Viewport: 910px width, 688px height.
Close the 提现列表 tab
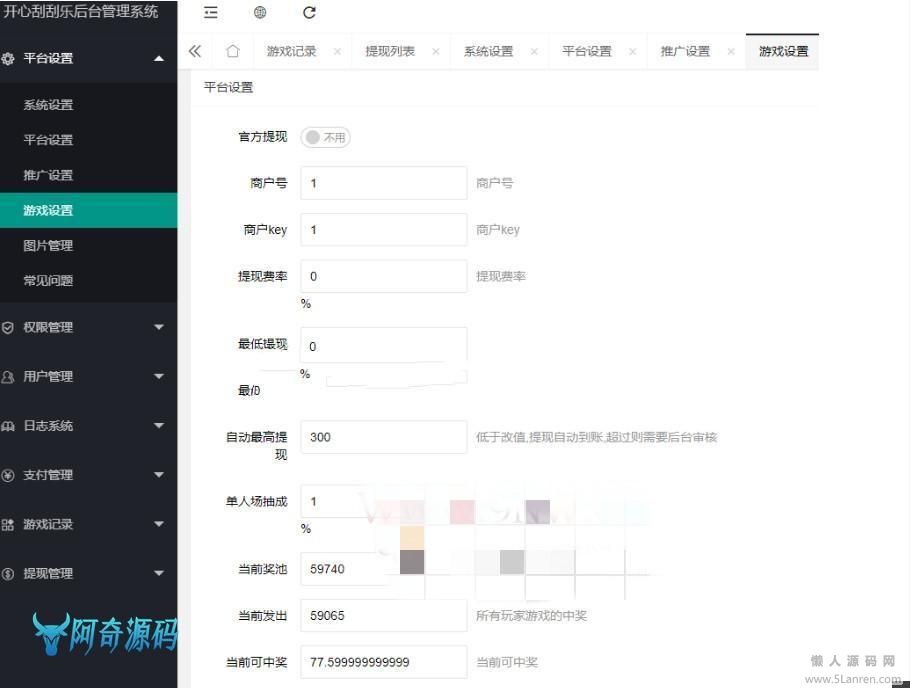436,52
